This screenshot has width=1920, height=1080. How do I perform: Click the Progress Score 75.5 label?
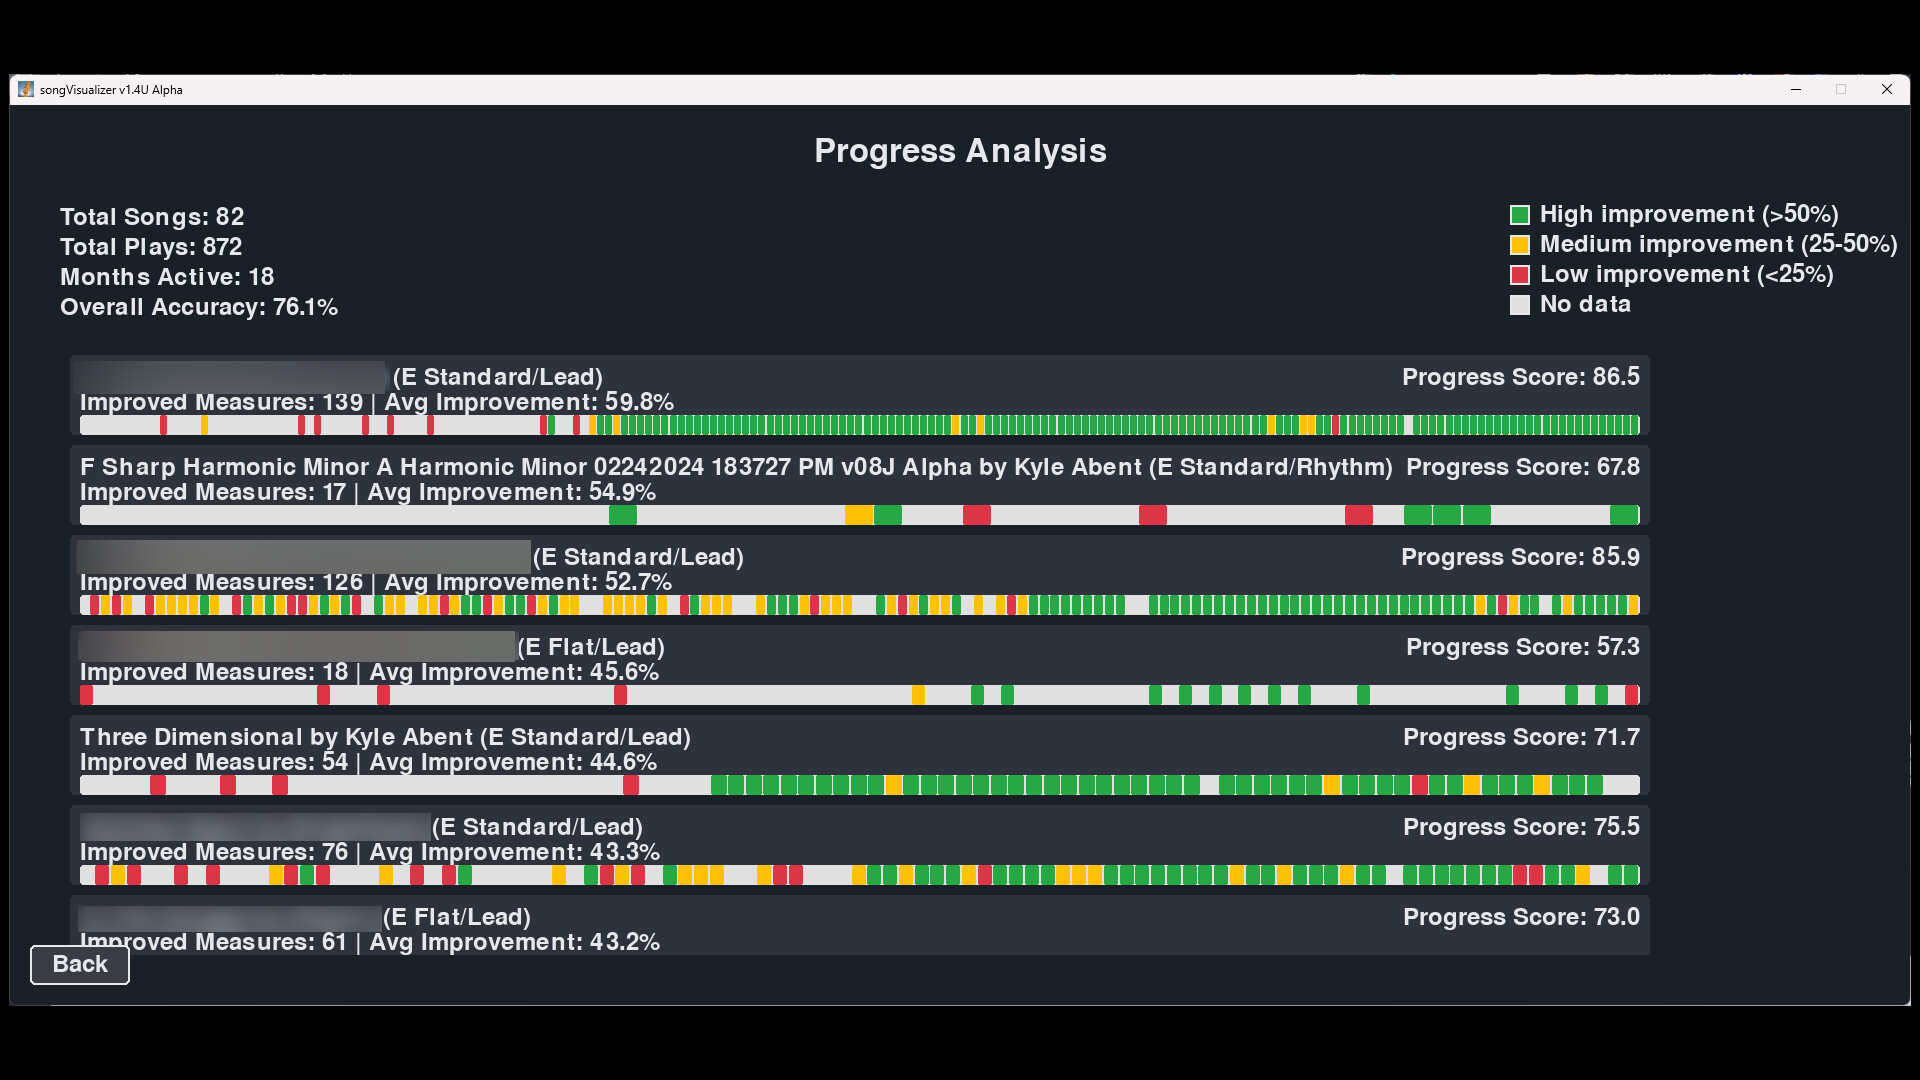[x=1520, y=827]
